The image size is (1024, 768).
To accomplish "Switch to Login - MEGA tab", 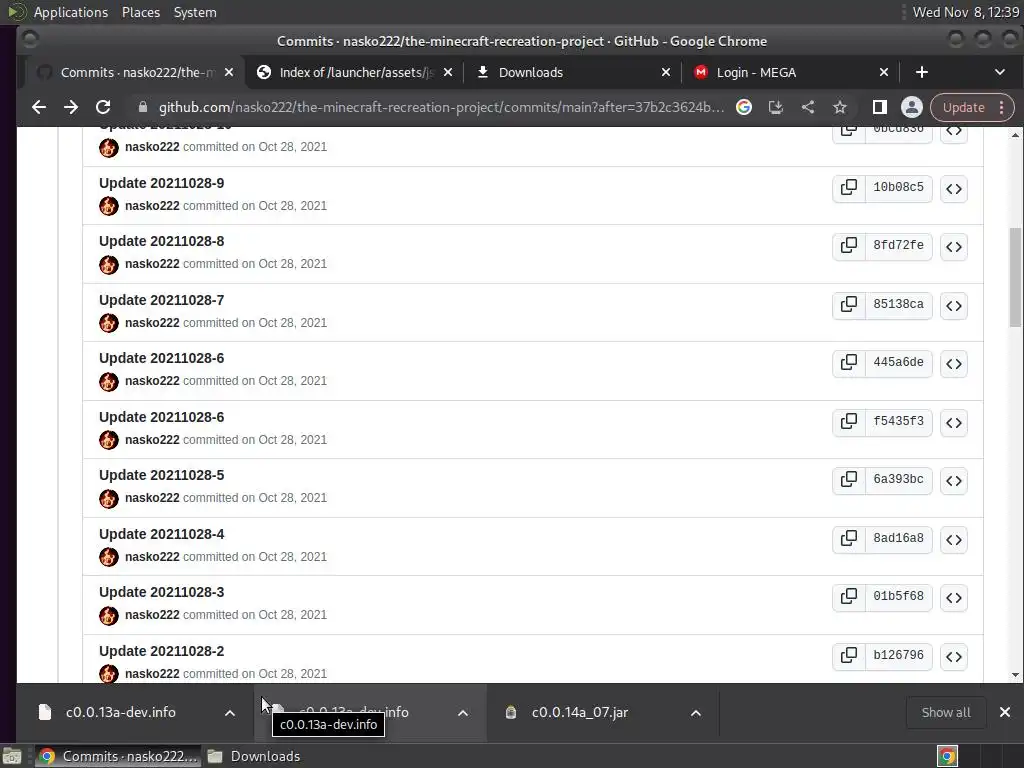I will (x=792, y=72).
